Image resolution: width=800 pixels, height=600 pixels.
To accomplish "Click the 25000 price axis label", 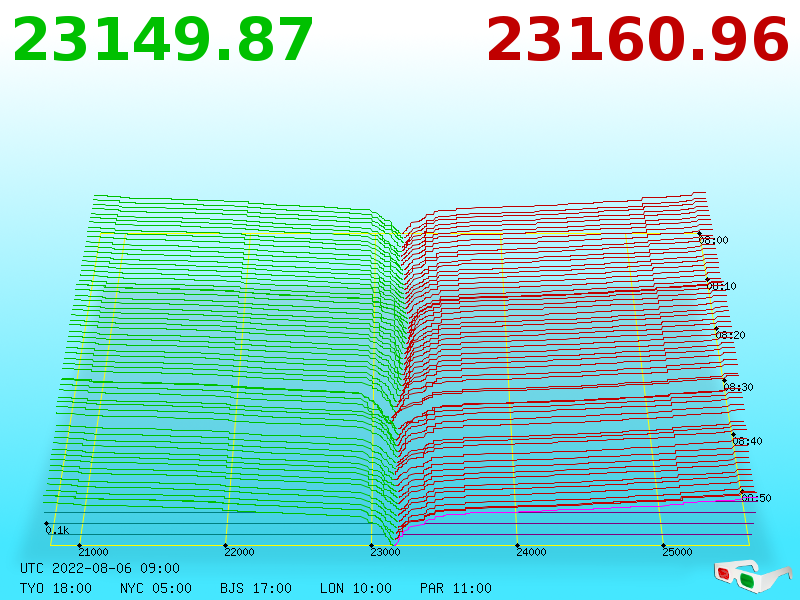I will click(677, 552).
